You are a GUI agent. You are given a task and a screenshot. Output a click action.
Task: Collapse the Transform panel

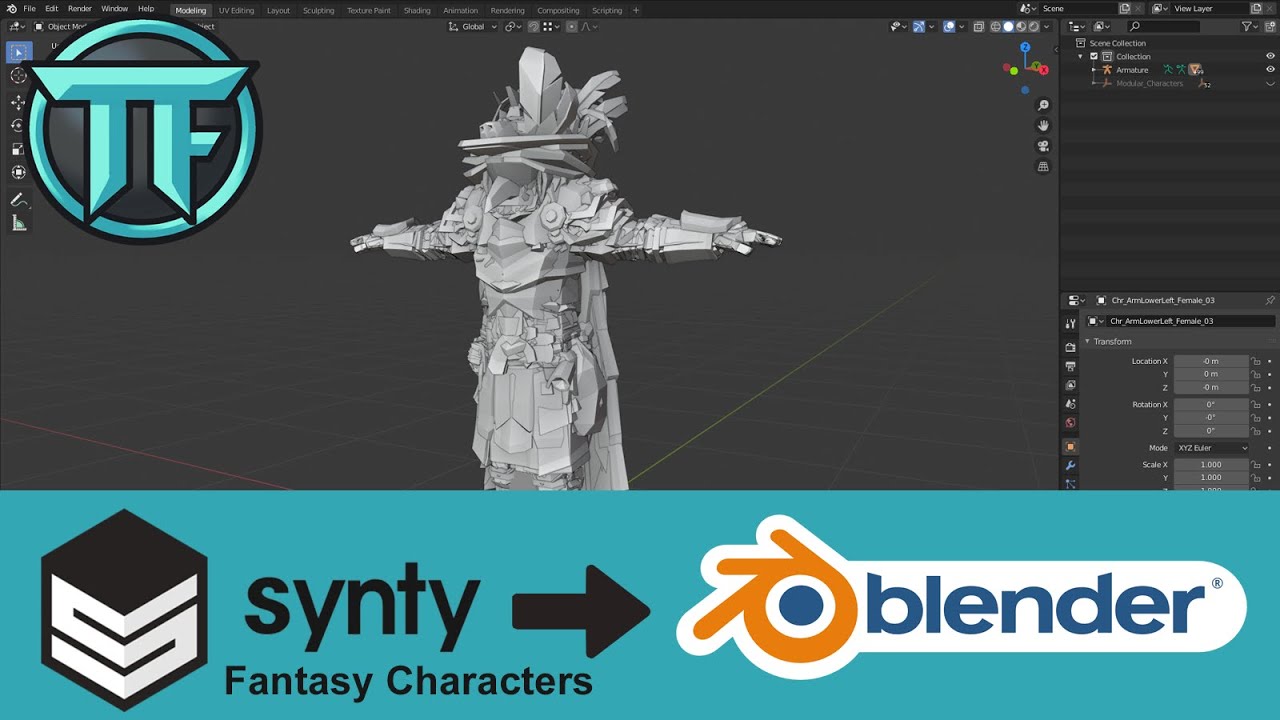coord(1088,341)
